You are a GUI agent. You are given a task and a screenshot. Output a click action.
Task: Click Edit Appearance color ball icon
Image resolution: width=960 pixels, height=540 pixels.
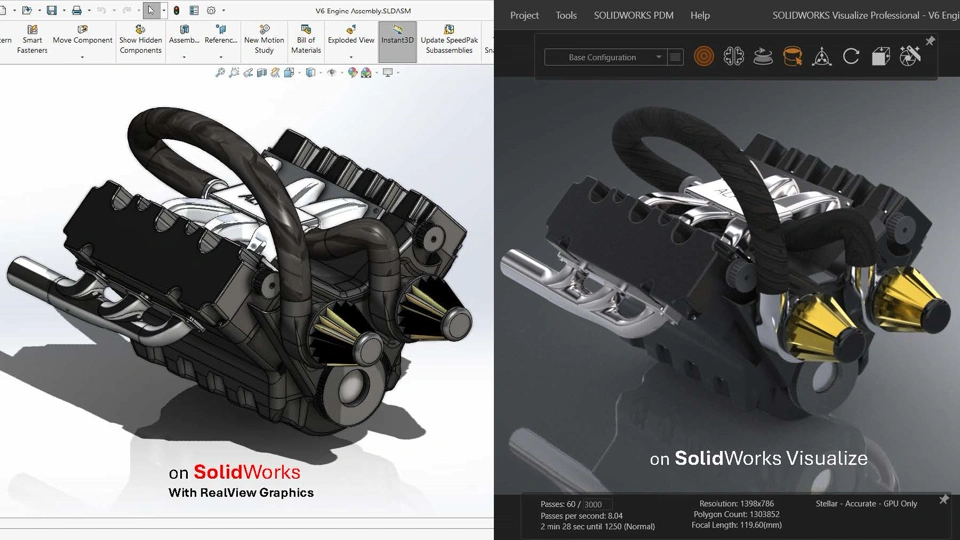coord(353,72)
